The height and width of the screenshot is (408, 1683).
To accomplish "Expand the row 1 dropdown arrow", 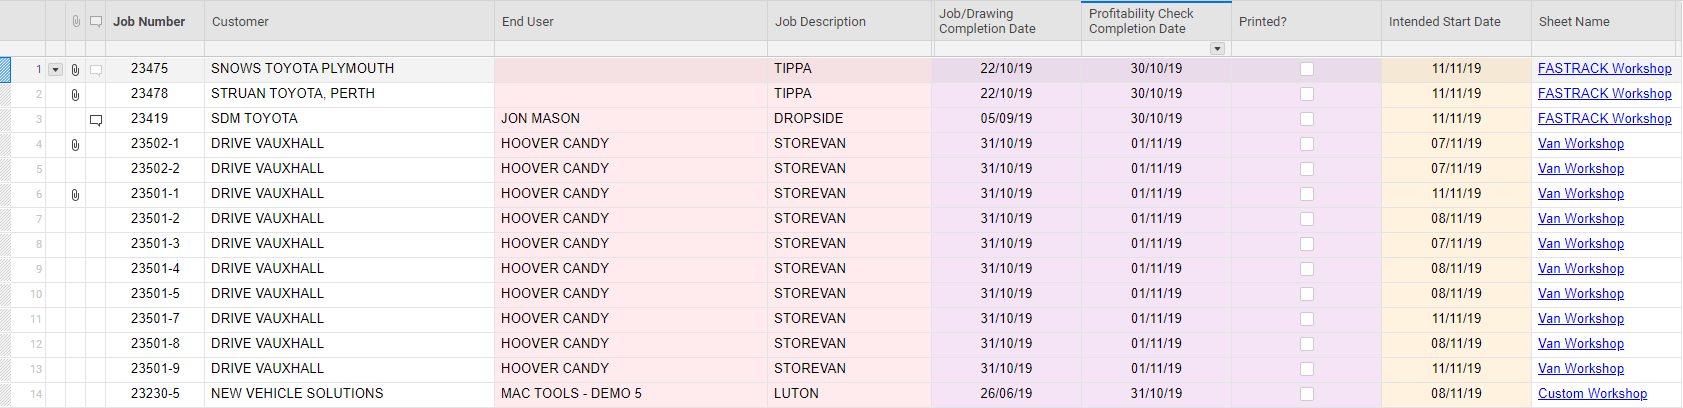I will pyautogui.click(x=56, y=70).
